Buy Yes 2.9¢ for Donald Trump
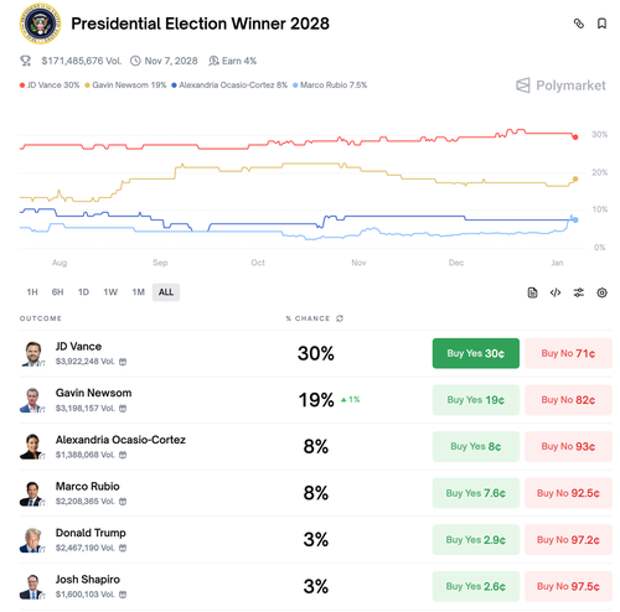The image size is (620, 612). point(475,540)
